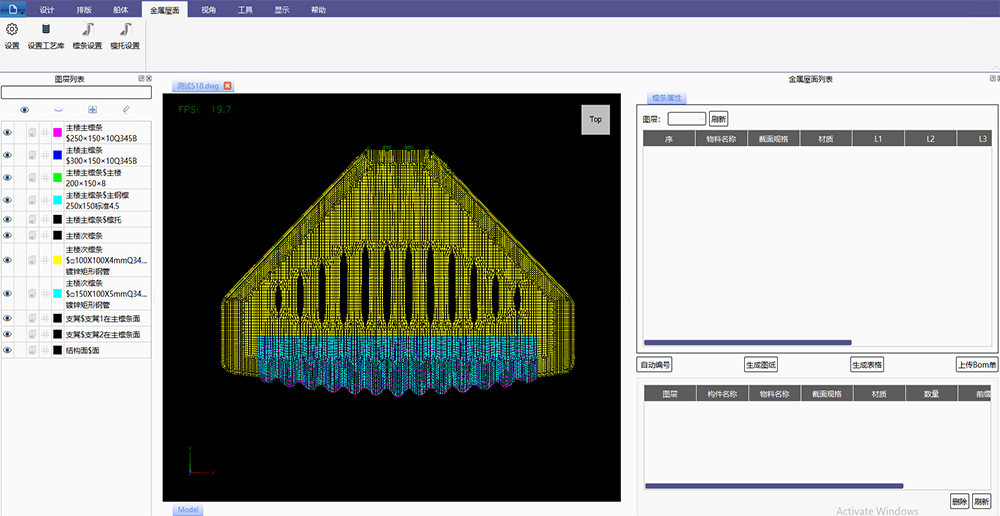Click the 生成图纸 button
The width and height of the screenshot is (1000, 516).
pyautogui.click(x=761, y=365)
